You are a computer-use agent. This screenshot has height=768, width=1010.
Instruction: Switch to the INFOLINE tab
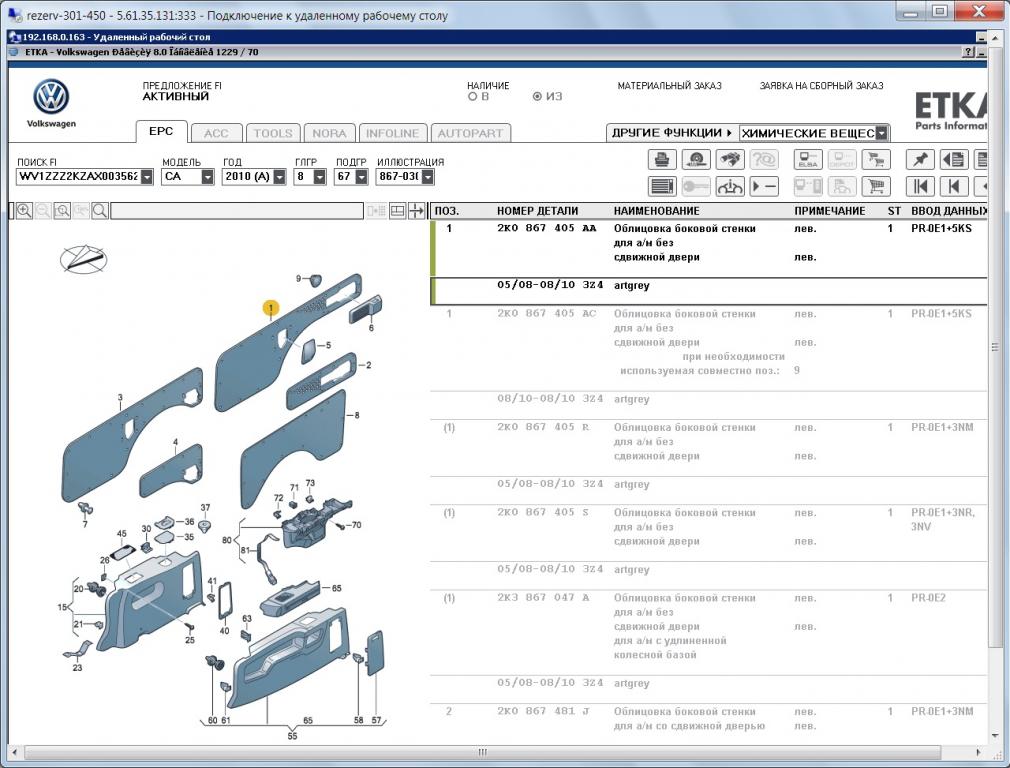click(392, 133)
